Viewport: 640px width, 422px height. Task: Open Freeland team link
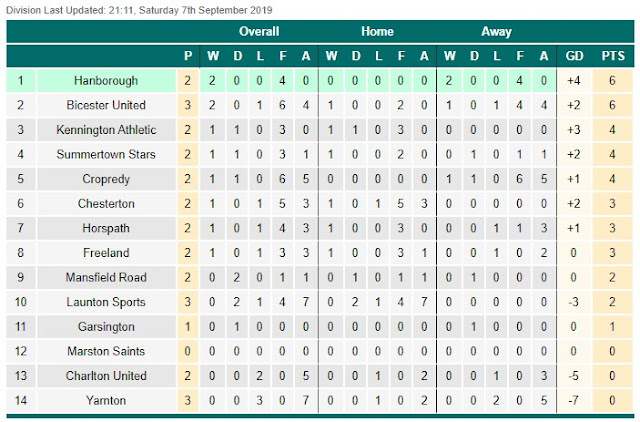(x=106, y=253)
